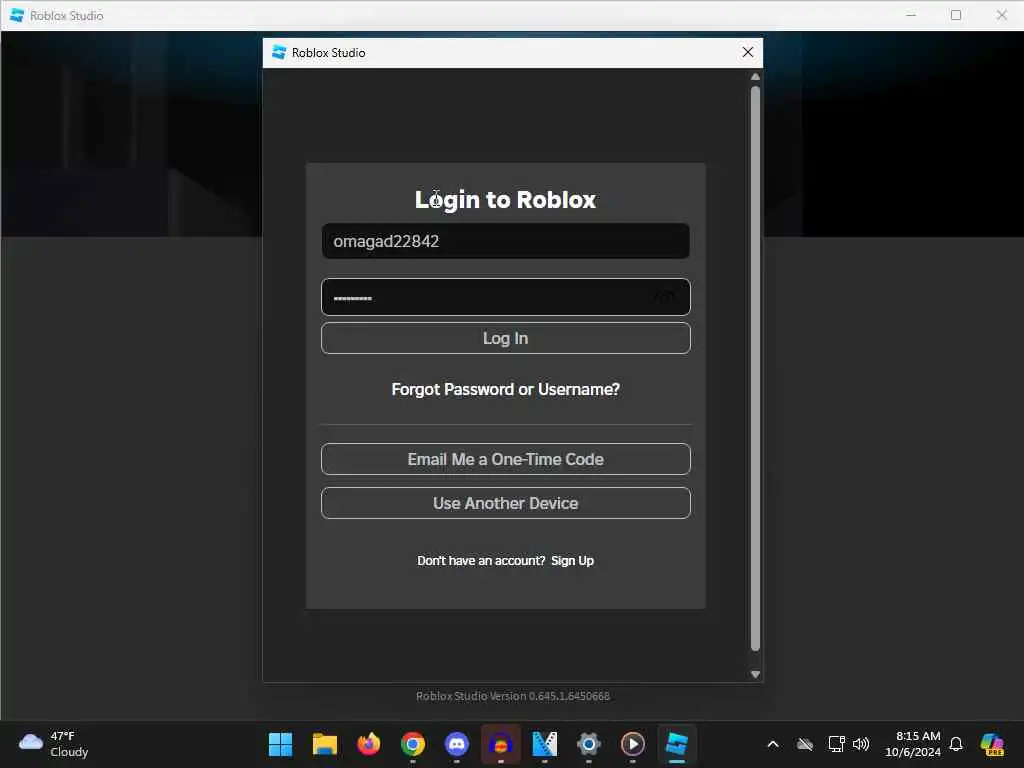
Task: Choose Email Me a One-Time Code
Action: 505,459
